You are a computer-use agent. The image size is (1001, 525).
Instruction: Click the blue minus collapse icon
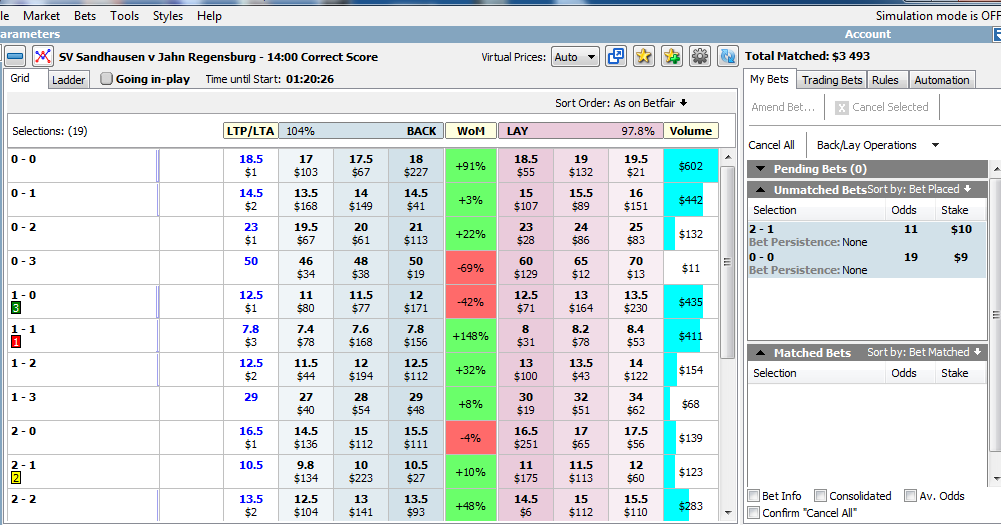coord(15,57)
